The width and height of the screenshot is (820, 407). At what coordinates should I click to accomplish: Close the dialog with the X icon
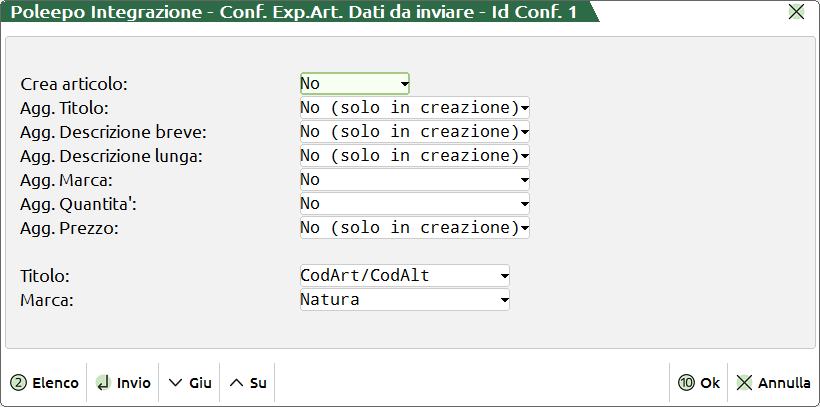click(796, 12)
